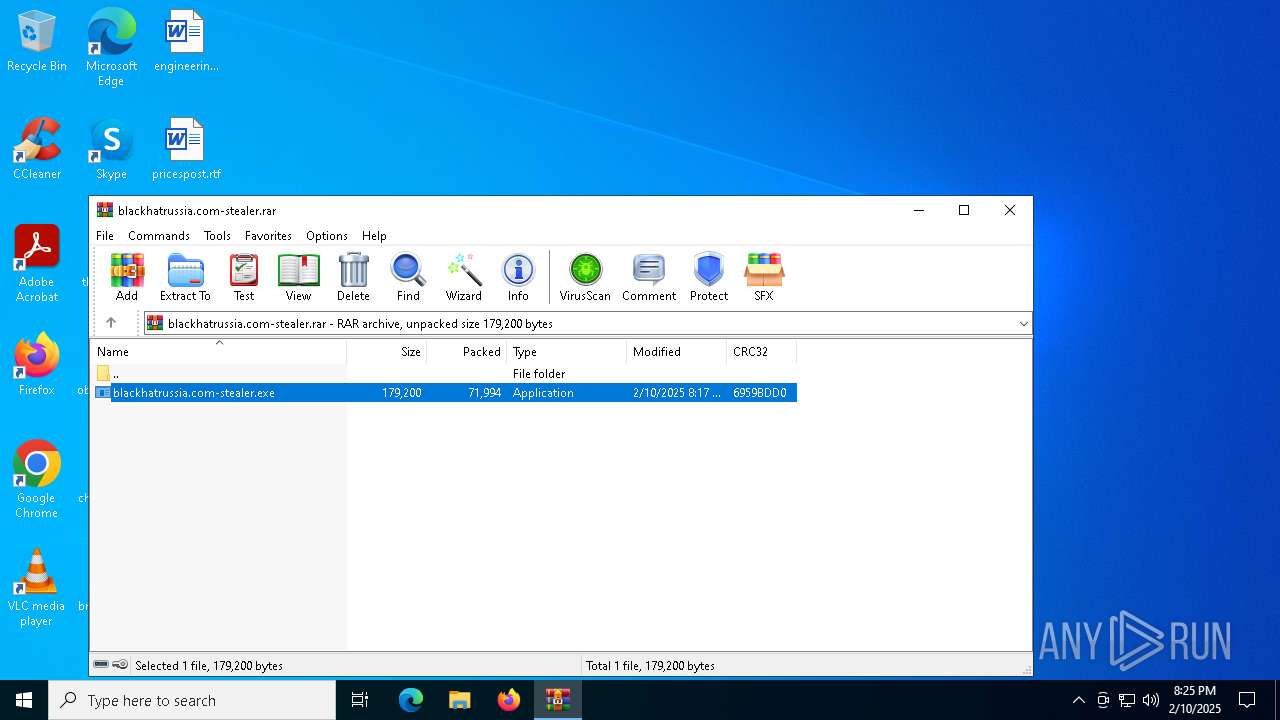
Task: Open the Tools menu
Action: tap(217, 236)
